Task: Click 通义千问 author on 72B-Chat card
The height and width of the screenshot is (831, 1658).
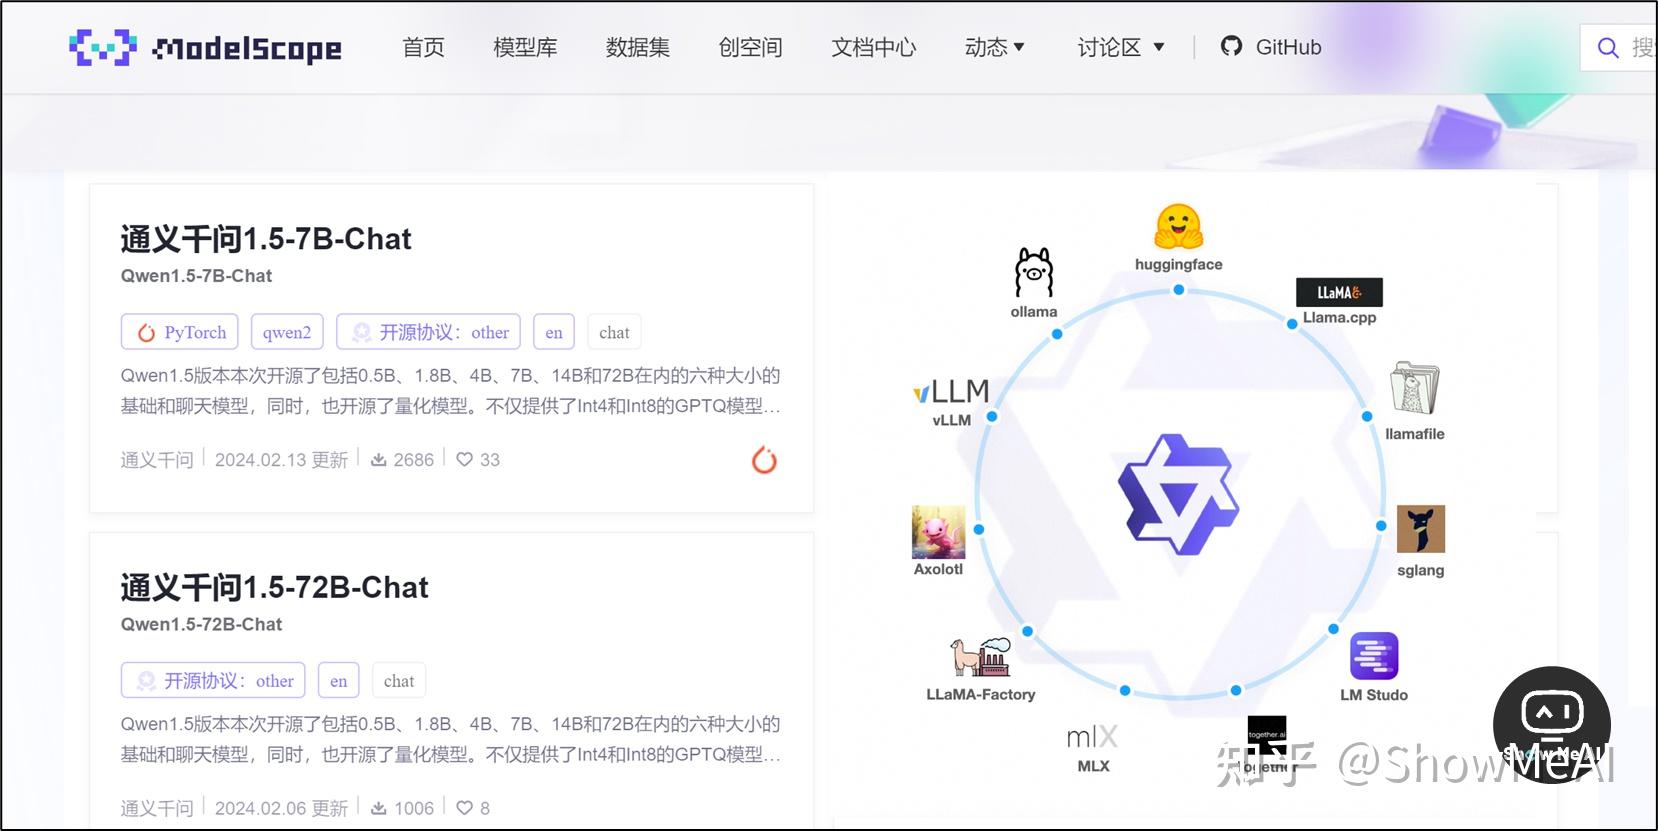Action: [157, 808]
